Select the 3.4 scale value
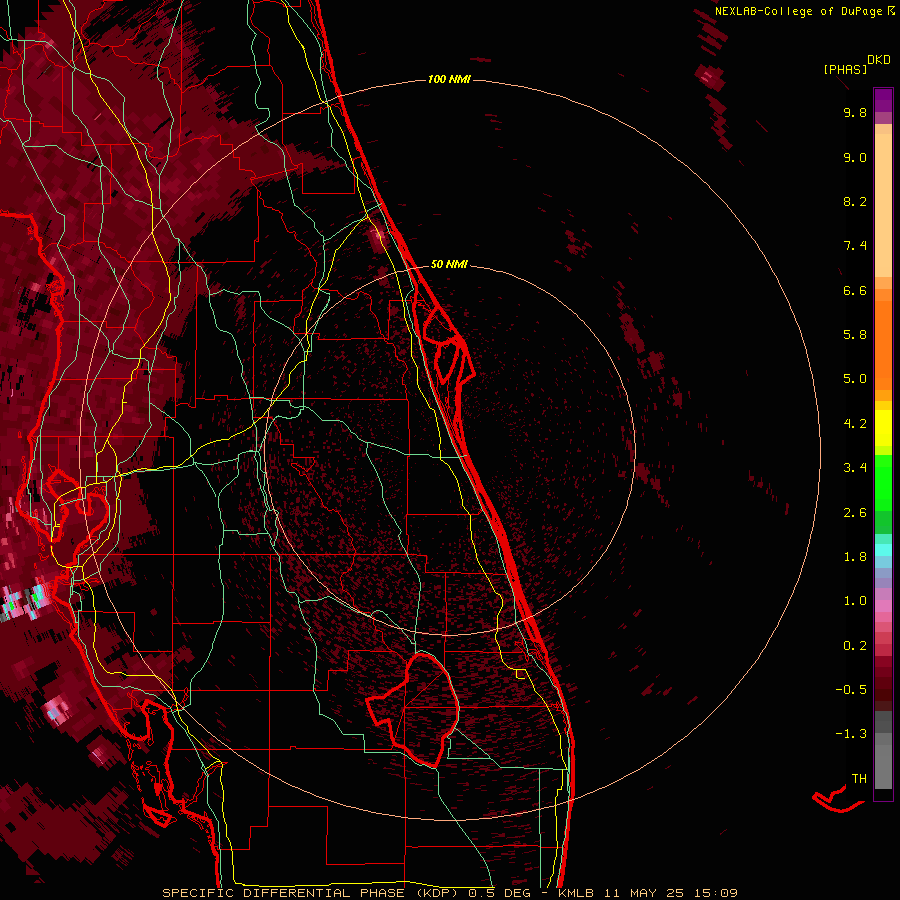The width and height of the screenshot is (900, 900). click(x=855, y=468)
